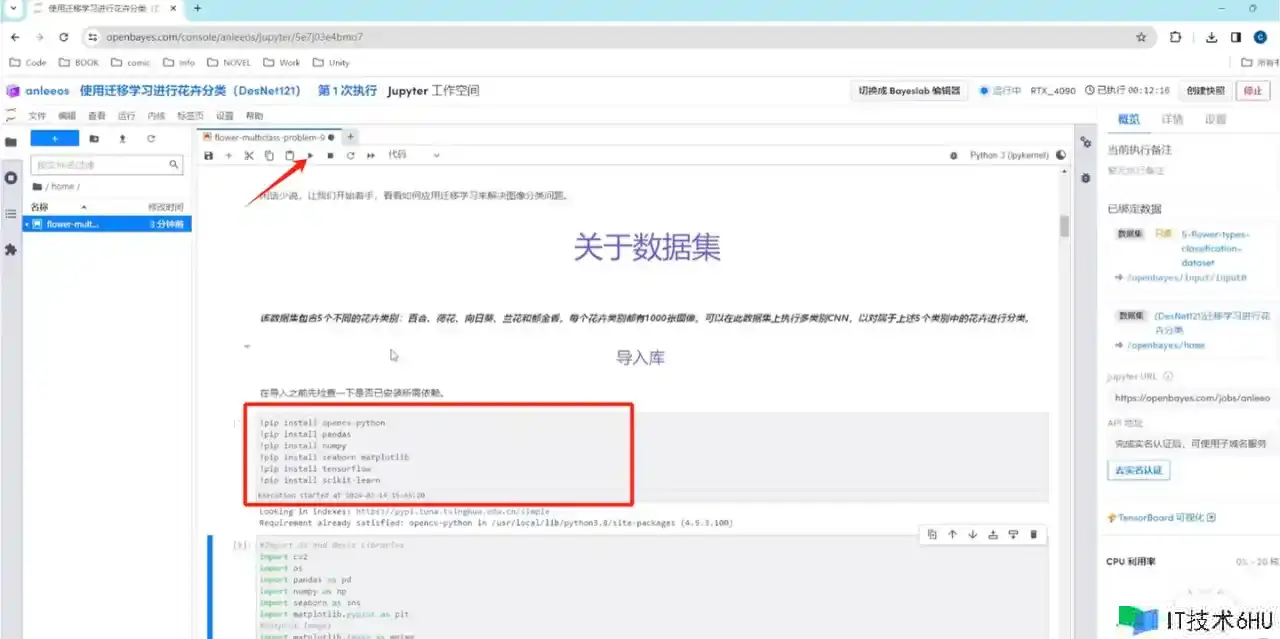Image resolution: width=1280 pixels, height=639 pixels.
Task: Insert a cell above from cell toolbar
Action: (x=993, y=535)
